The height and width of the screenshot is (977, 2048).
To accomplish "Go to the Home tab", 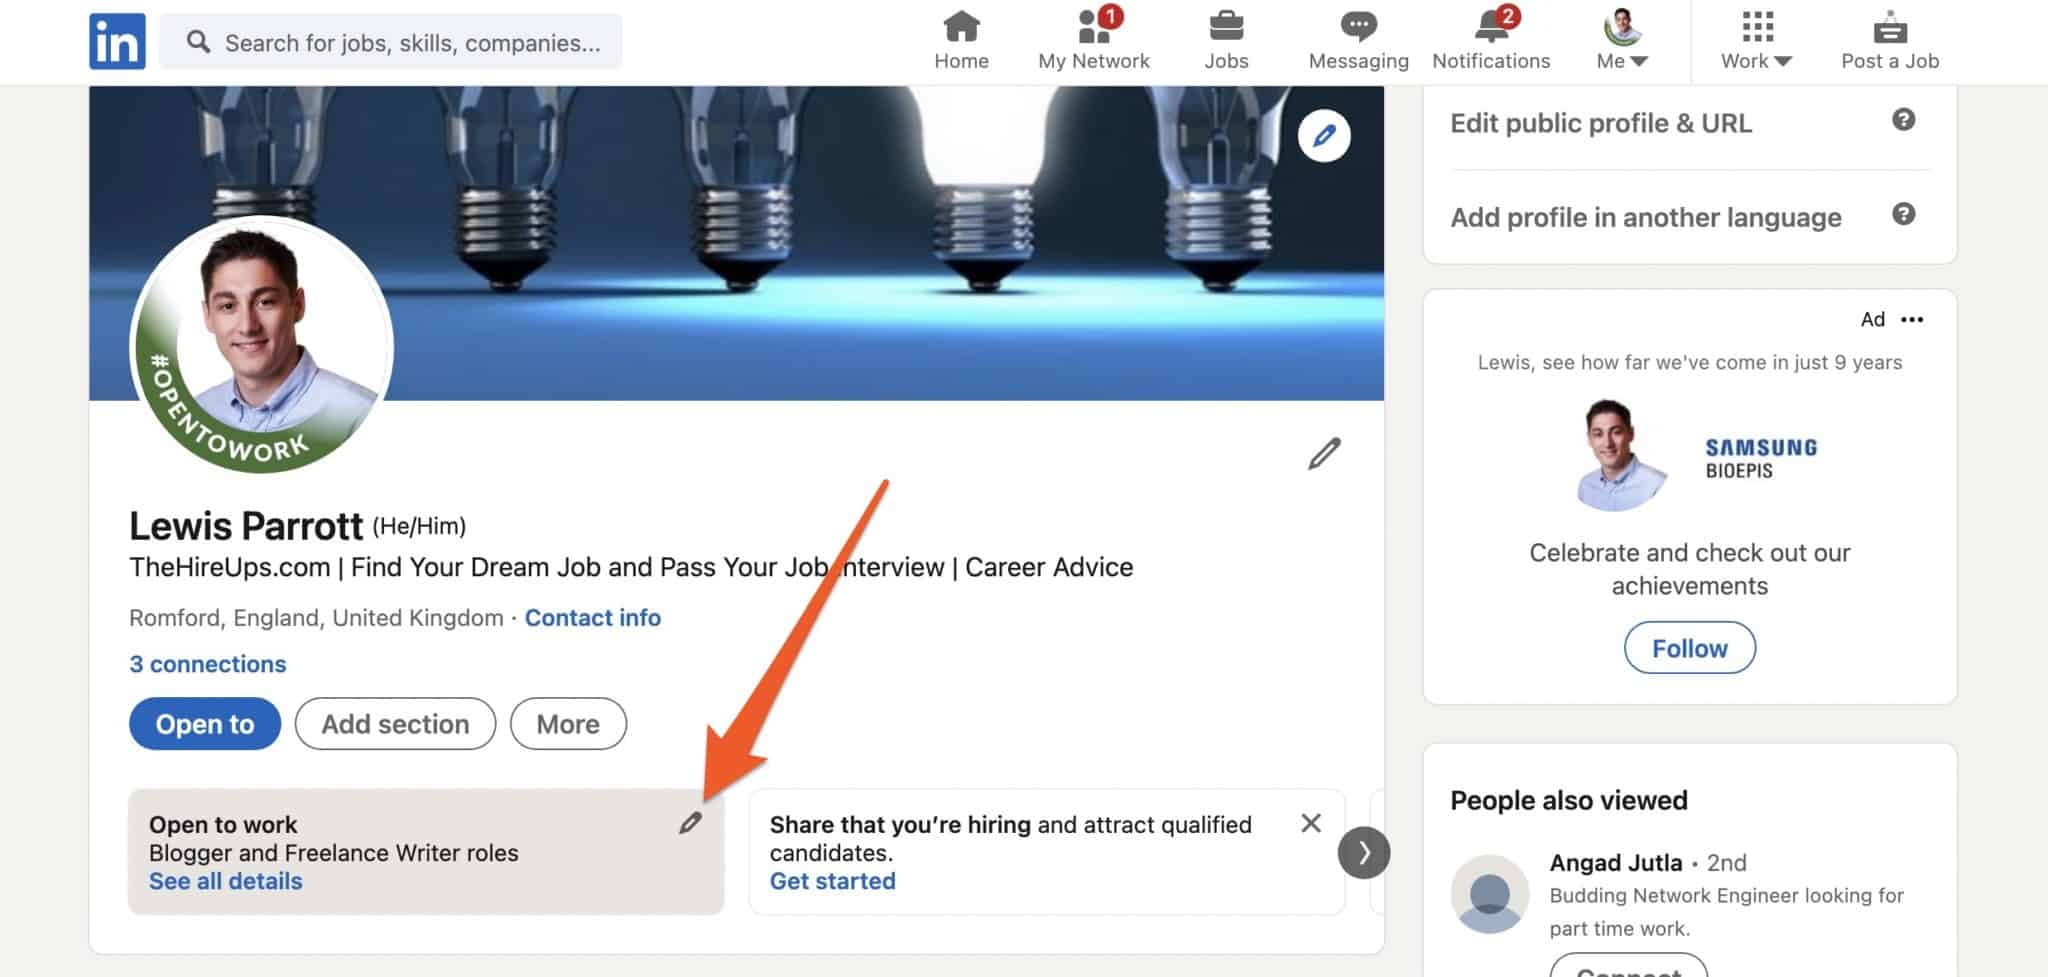I will pos(961,41).
